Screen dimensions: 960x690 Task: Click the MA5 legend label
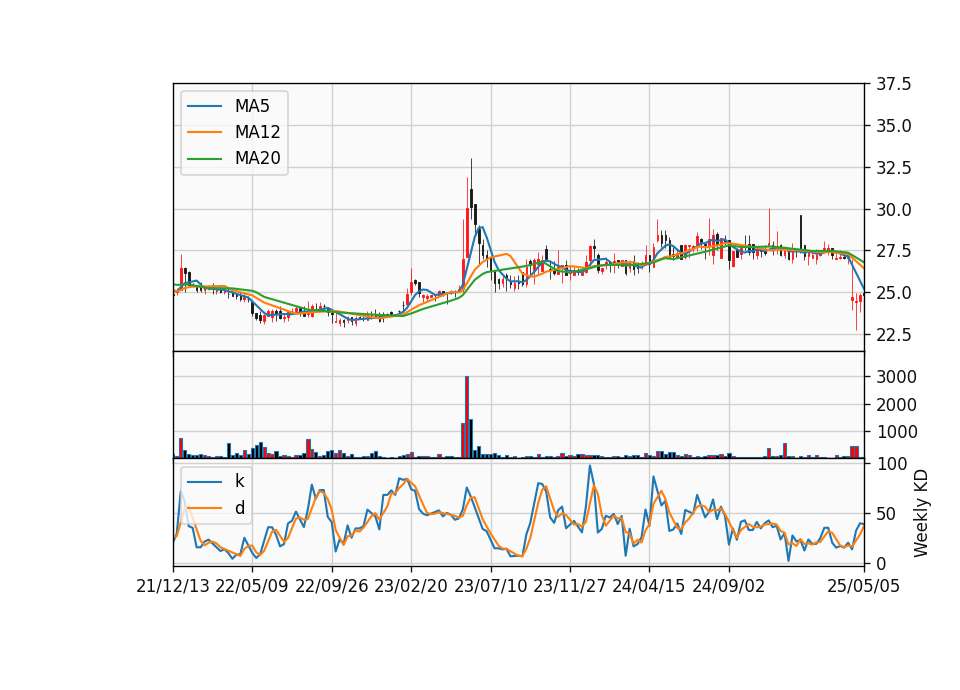pyautogui.click(x=252, y=106)
